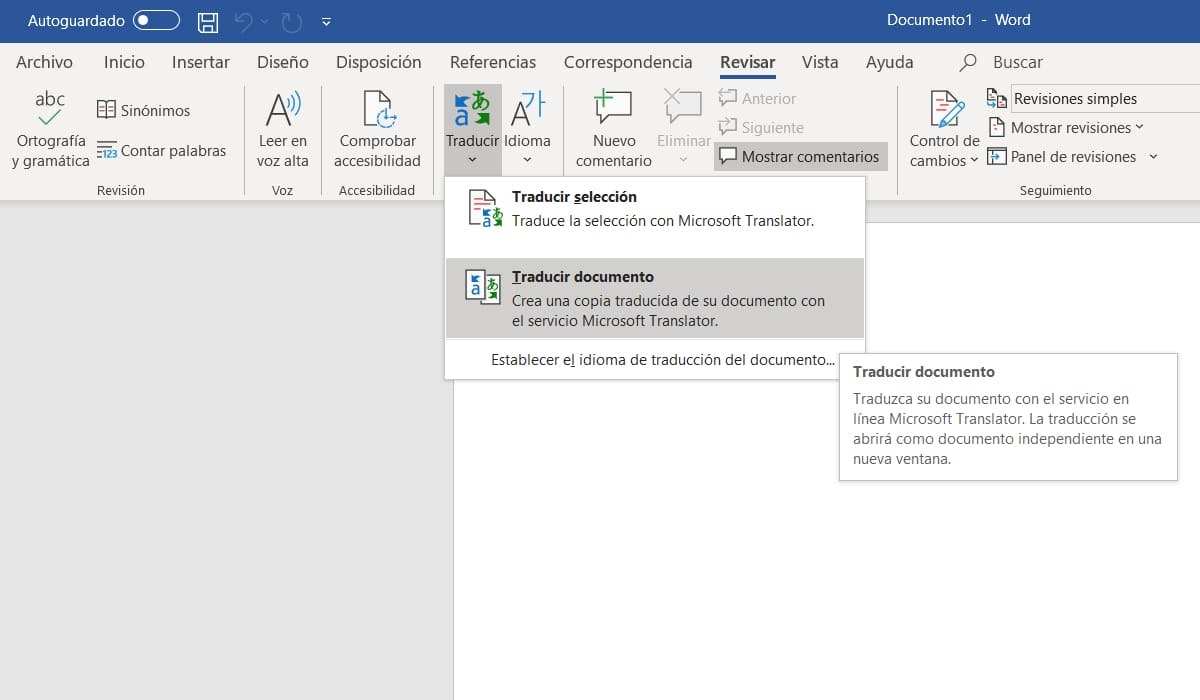Open the Revisiones simples combo box
The height and width of the screenshot is (700, 1200).
coord(1104,99)
